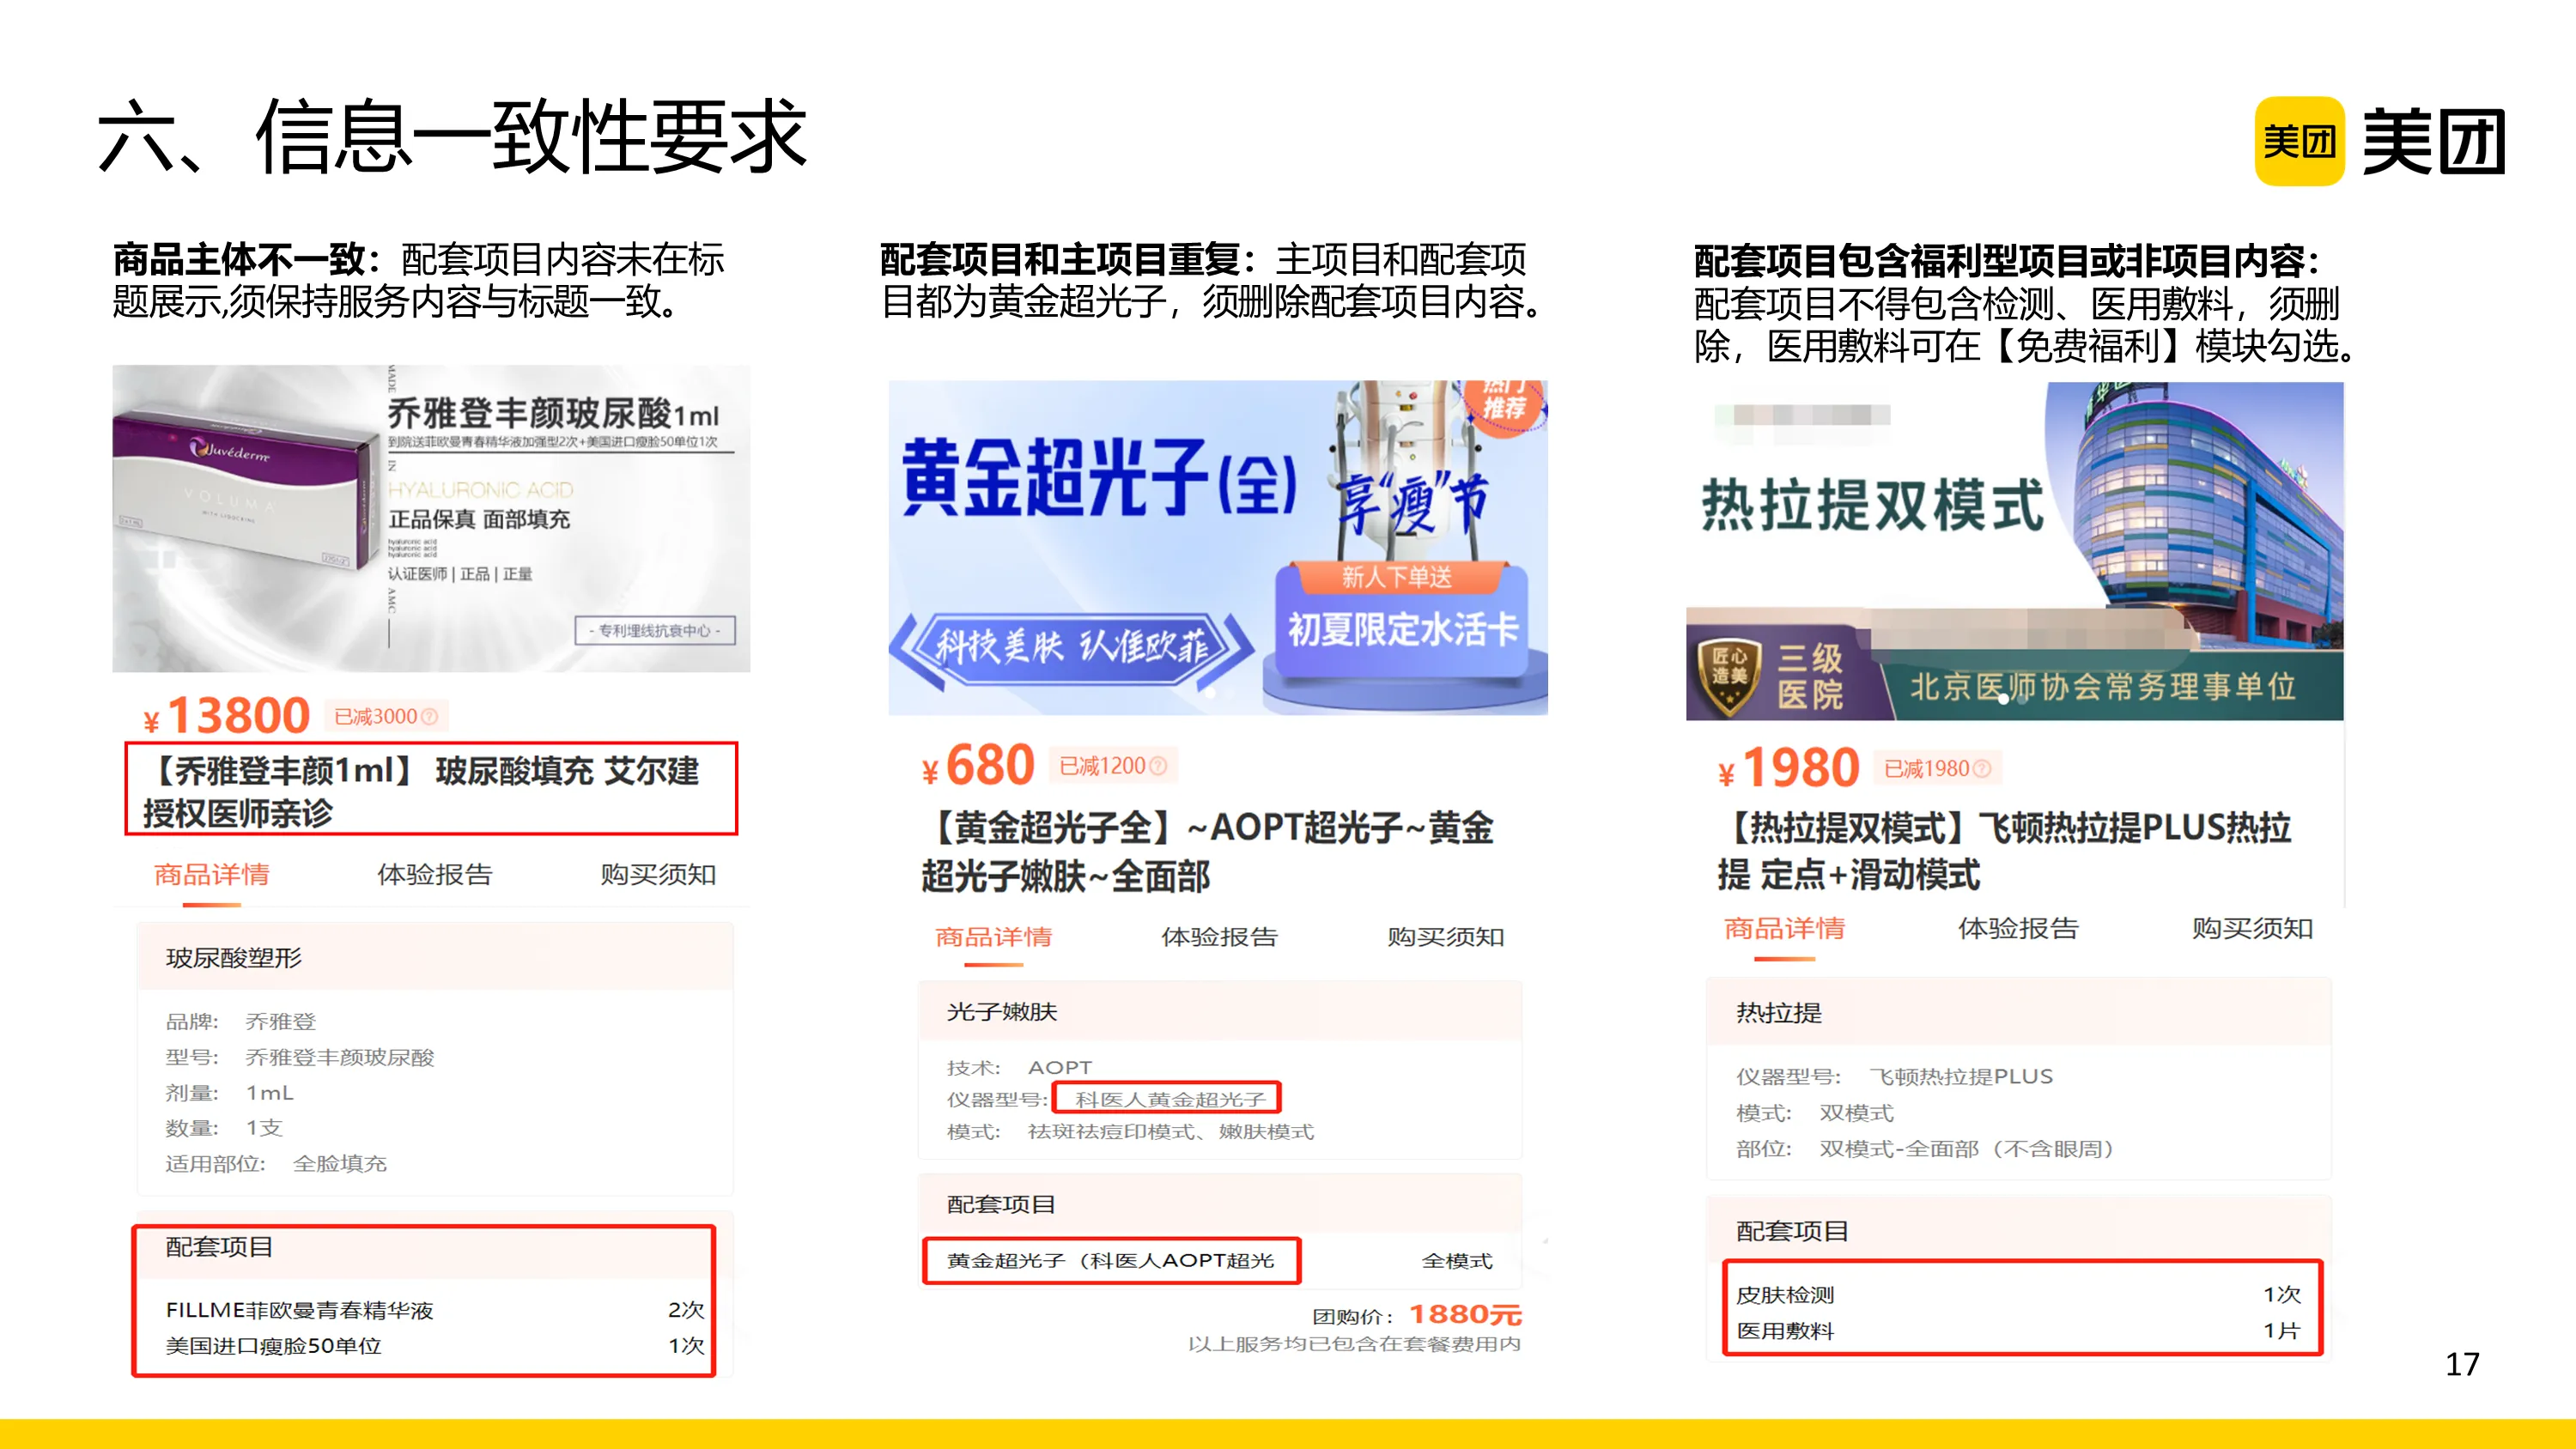Click the title 【热拉提双模式】飞顿热拉提PLUS

(2004, 851)
